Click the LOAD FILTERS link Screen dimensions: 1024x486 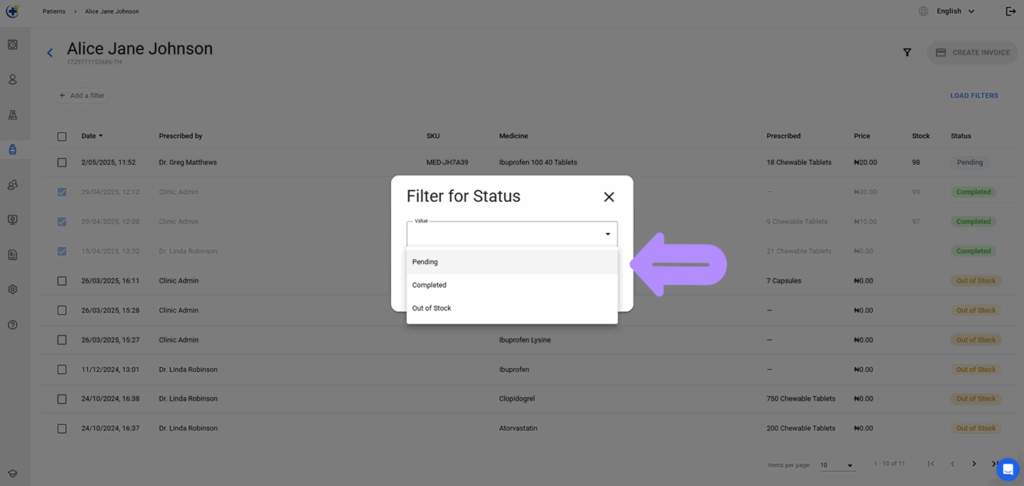tap(974, 96)
